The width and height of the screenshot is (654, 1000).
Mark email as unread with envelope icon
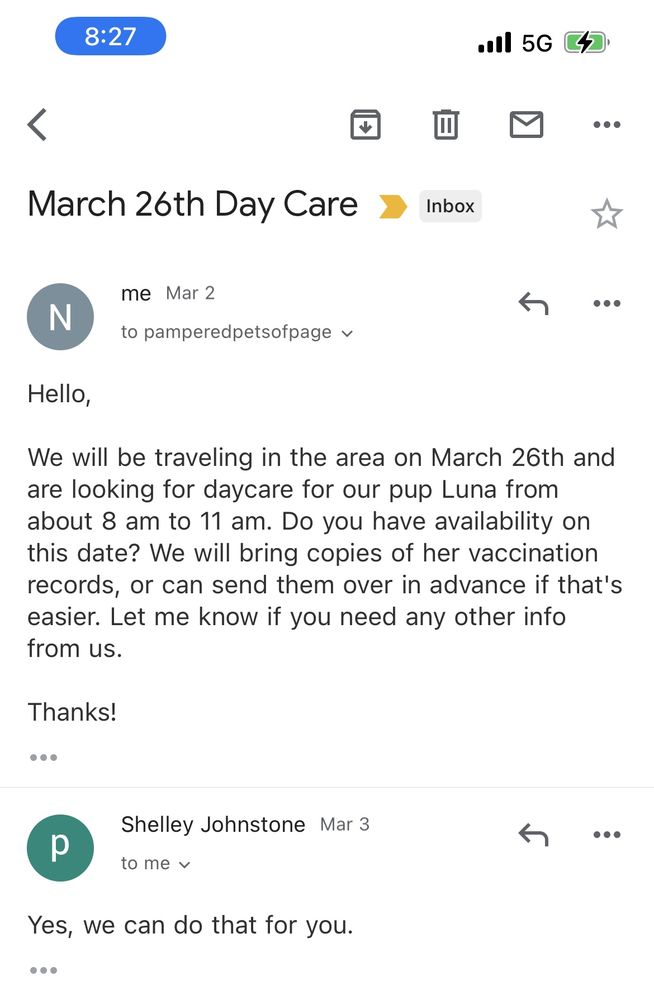point(526,125)
